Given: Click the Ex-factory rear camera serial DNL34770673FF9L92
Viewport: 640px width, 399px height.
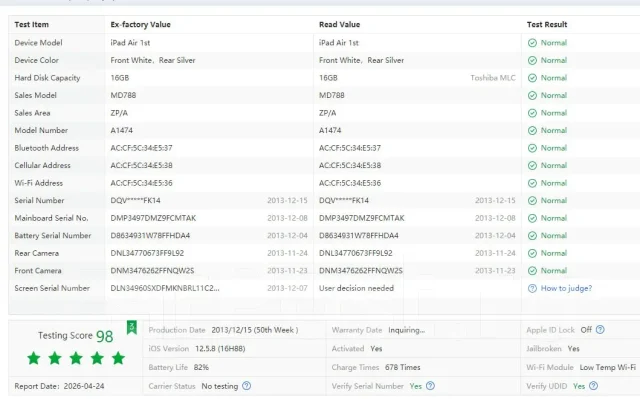Looking at the screenshot, I should point(147,253).
